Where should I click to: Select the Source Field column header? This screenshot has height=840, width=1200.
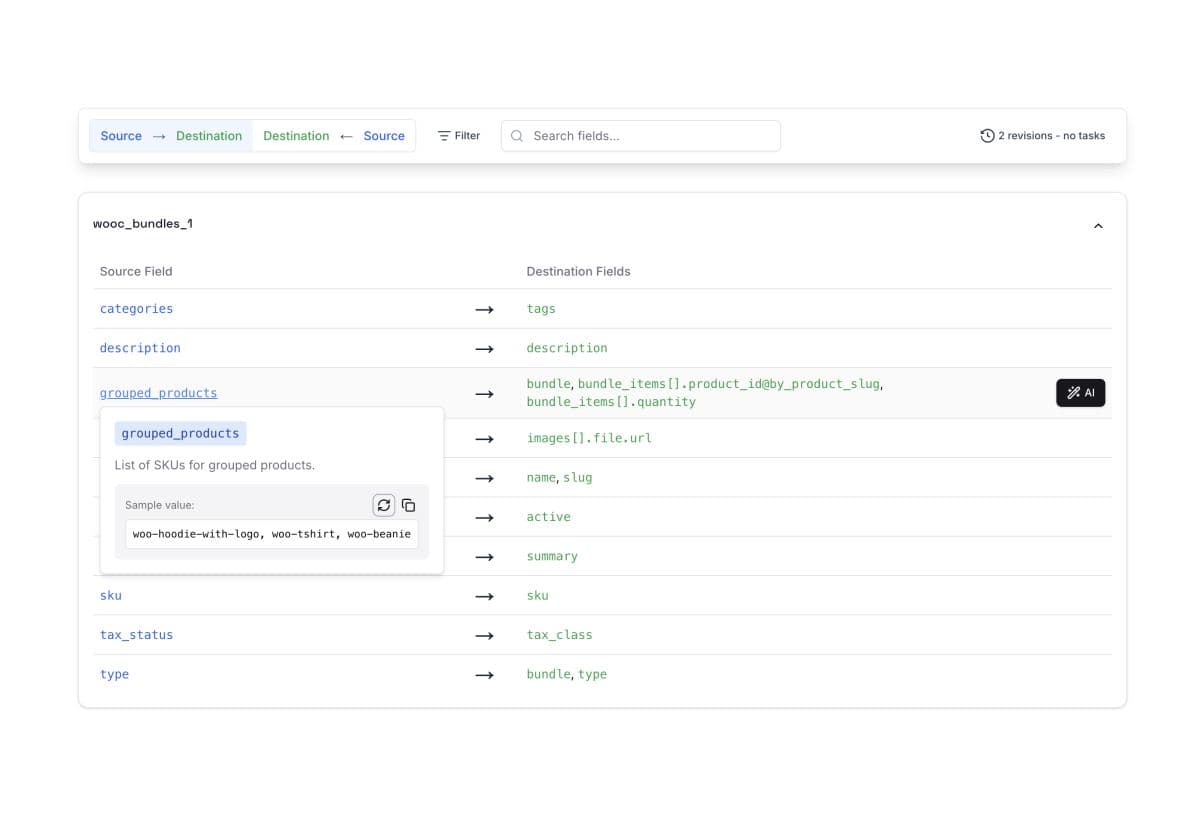[136, 271]
